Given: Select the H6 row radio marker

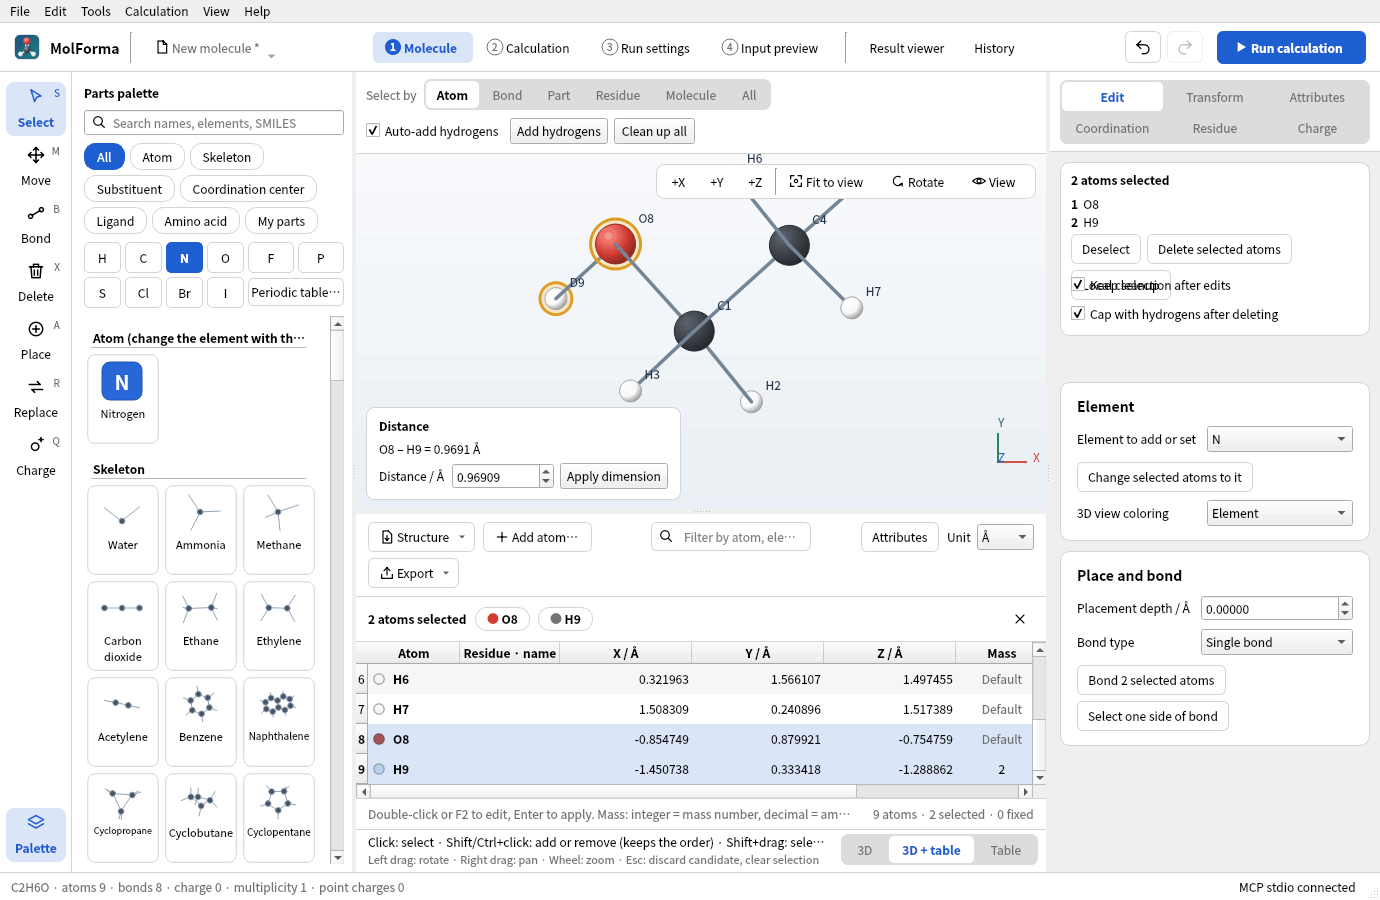Looking at the screenshot, I should [x=379, y=679].
